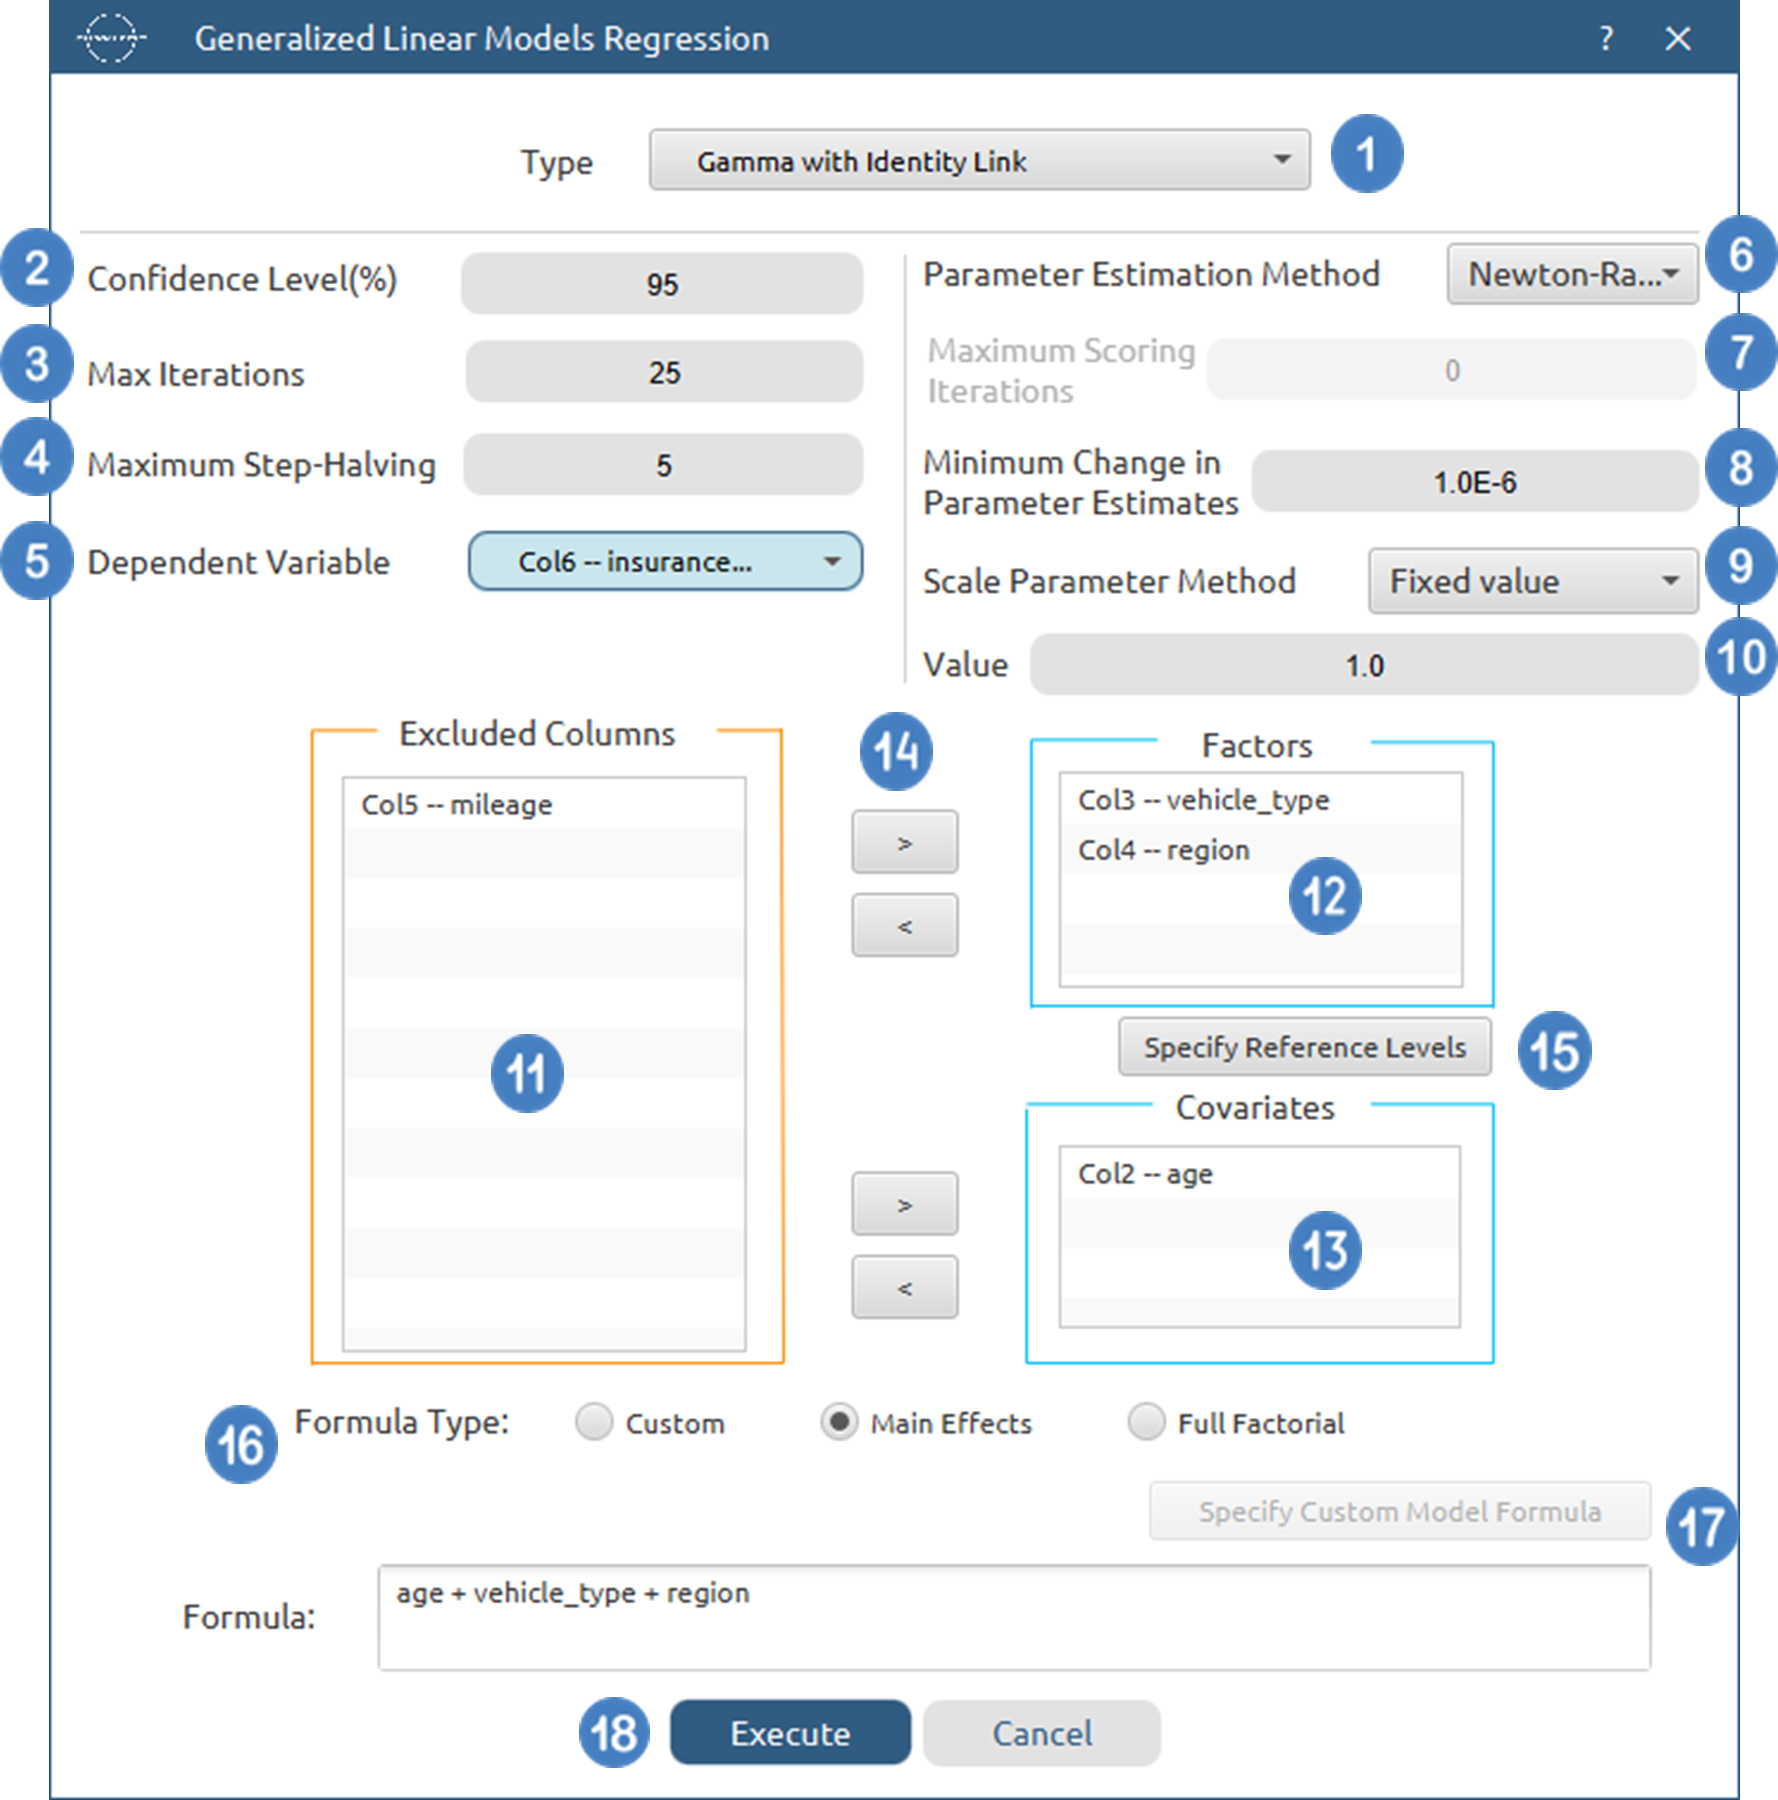This screenshot has width=1778, height=1800.
Task: Open the Scale Parameter Method dropdown Fixed value
Action: point(1533,581)
